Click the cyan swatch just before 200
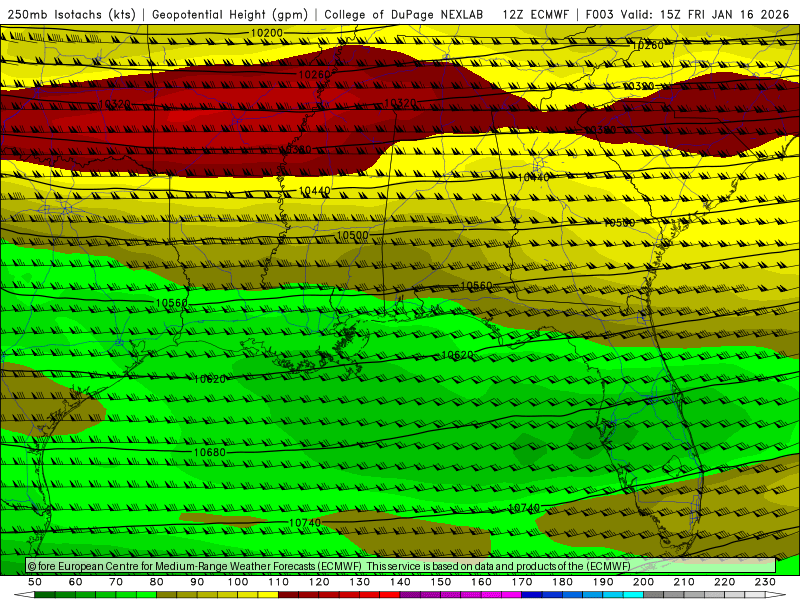 point(633,595)
